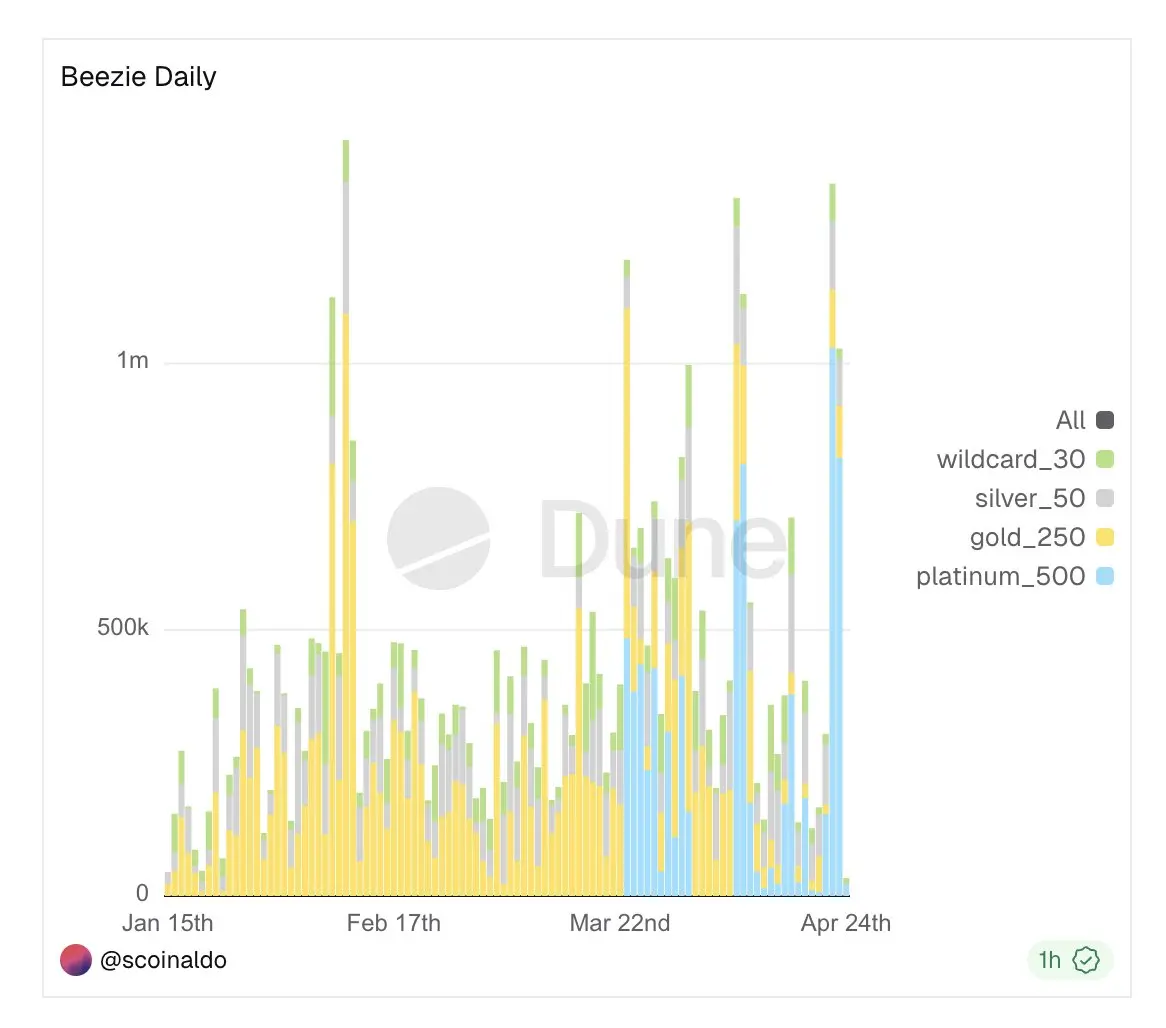Screen dimensions: 1166x1028
Task: Click the Jan 15th x-axis label
Action: coord(168,923)
